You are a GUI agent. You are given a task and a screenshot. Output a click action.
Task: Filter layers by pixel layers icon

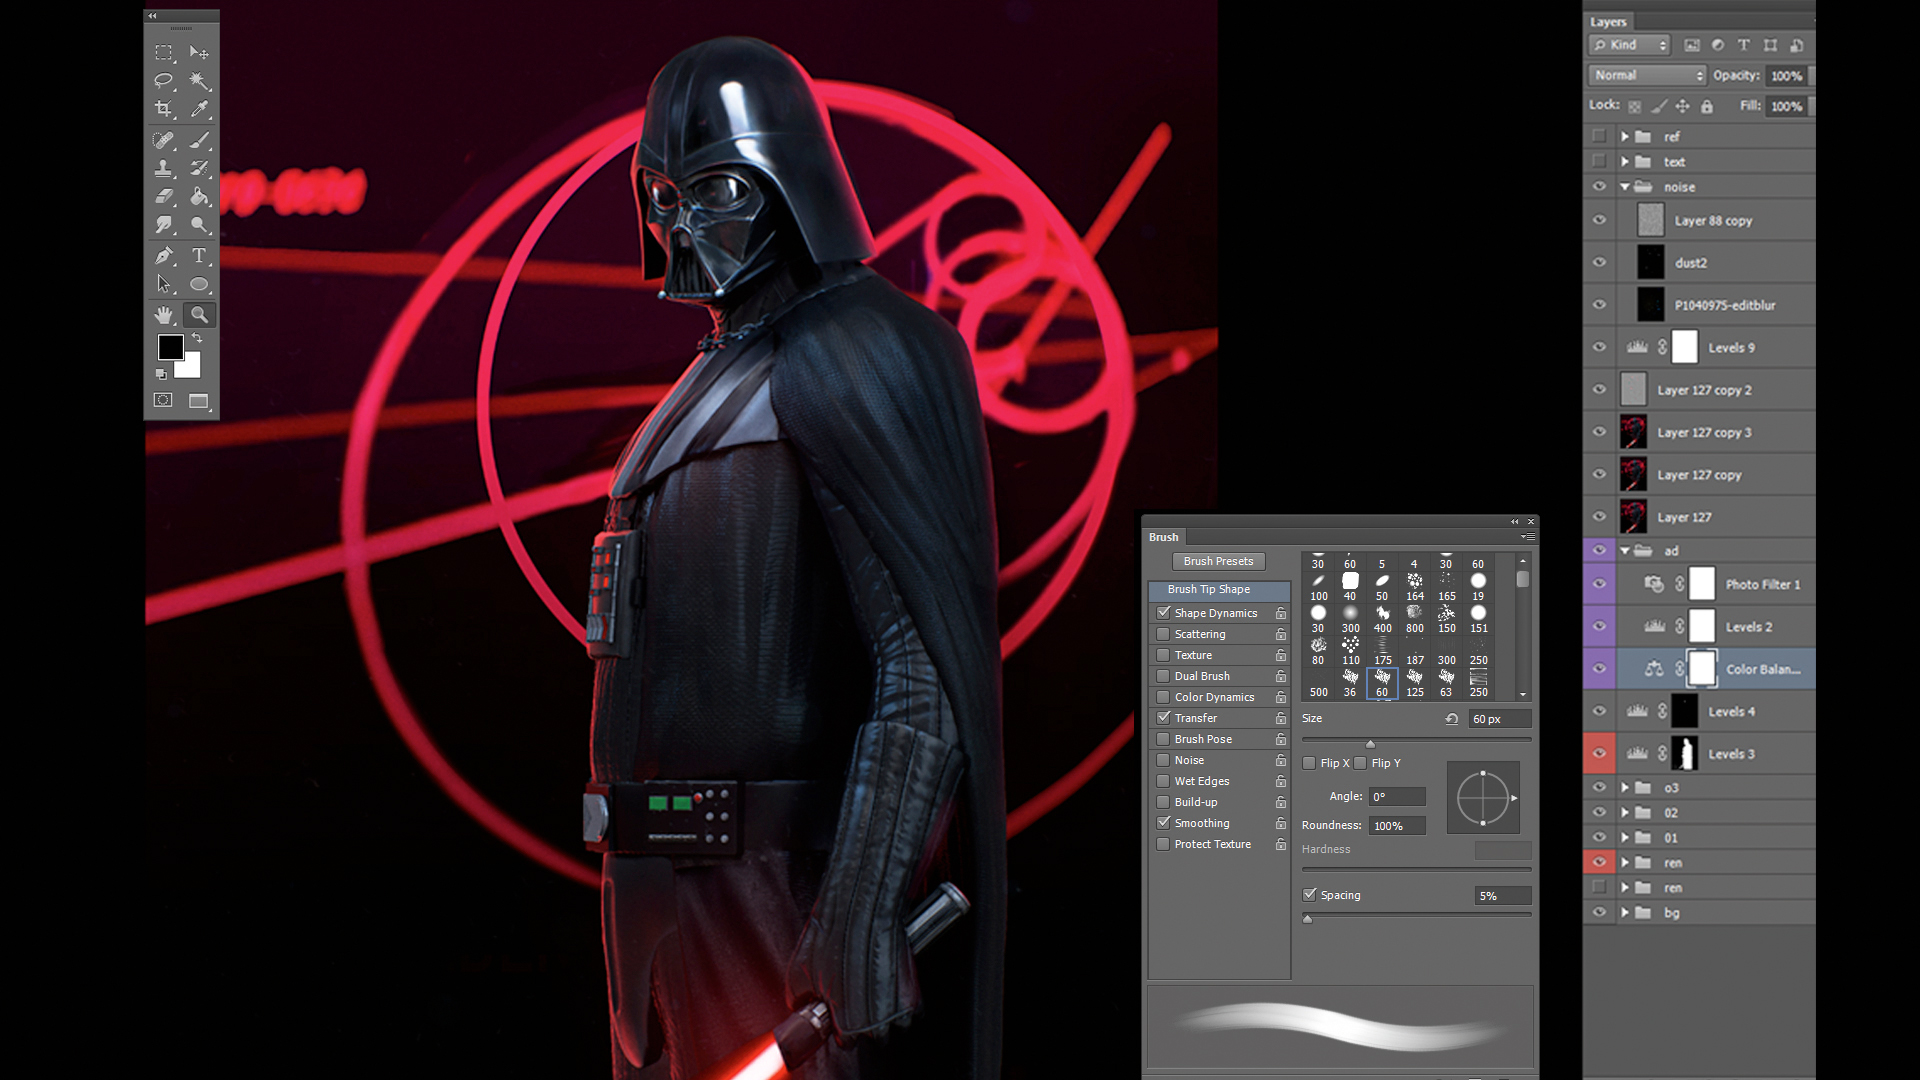(x=1692, y=45)
